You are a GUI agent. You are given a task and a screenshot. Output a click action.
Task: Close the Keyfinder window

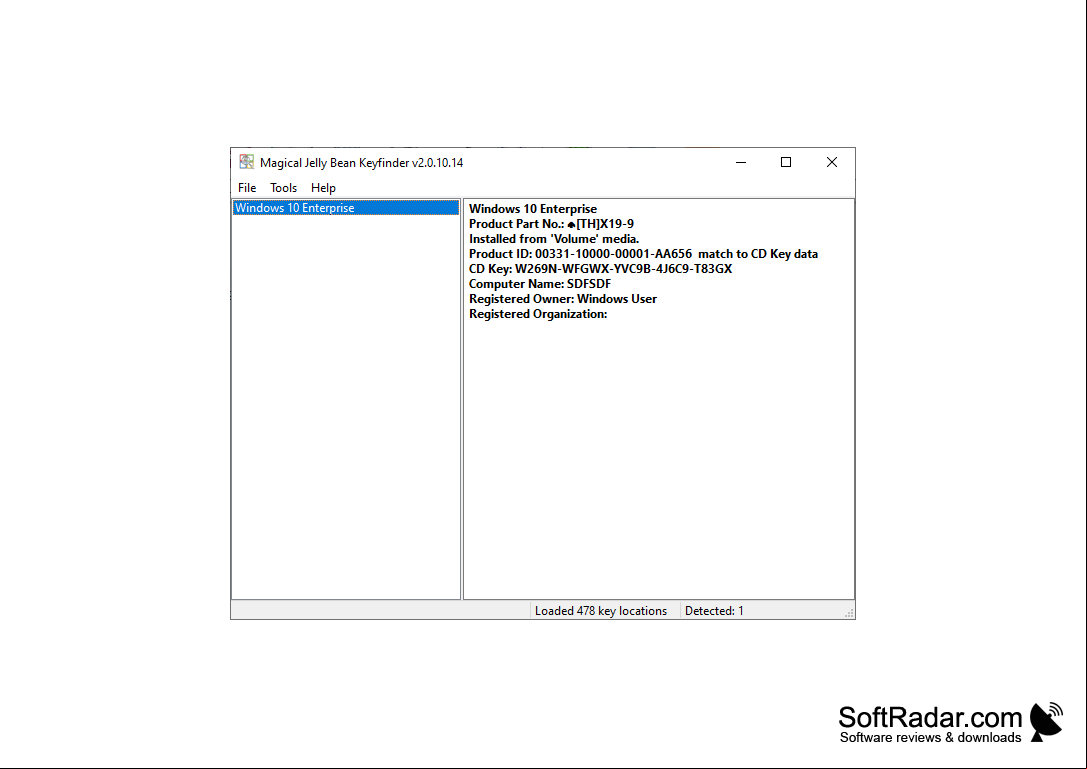831,162
